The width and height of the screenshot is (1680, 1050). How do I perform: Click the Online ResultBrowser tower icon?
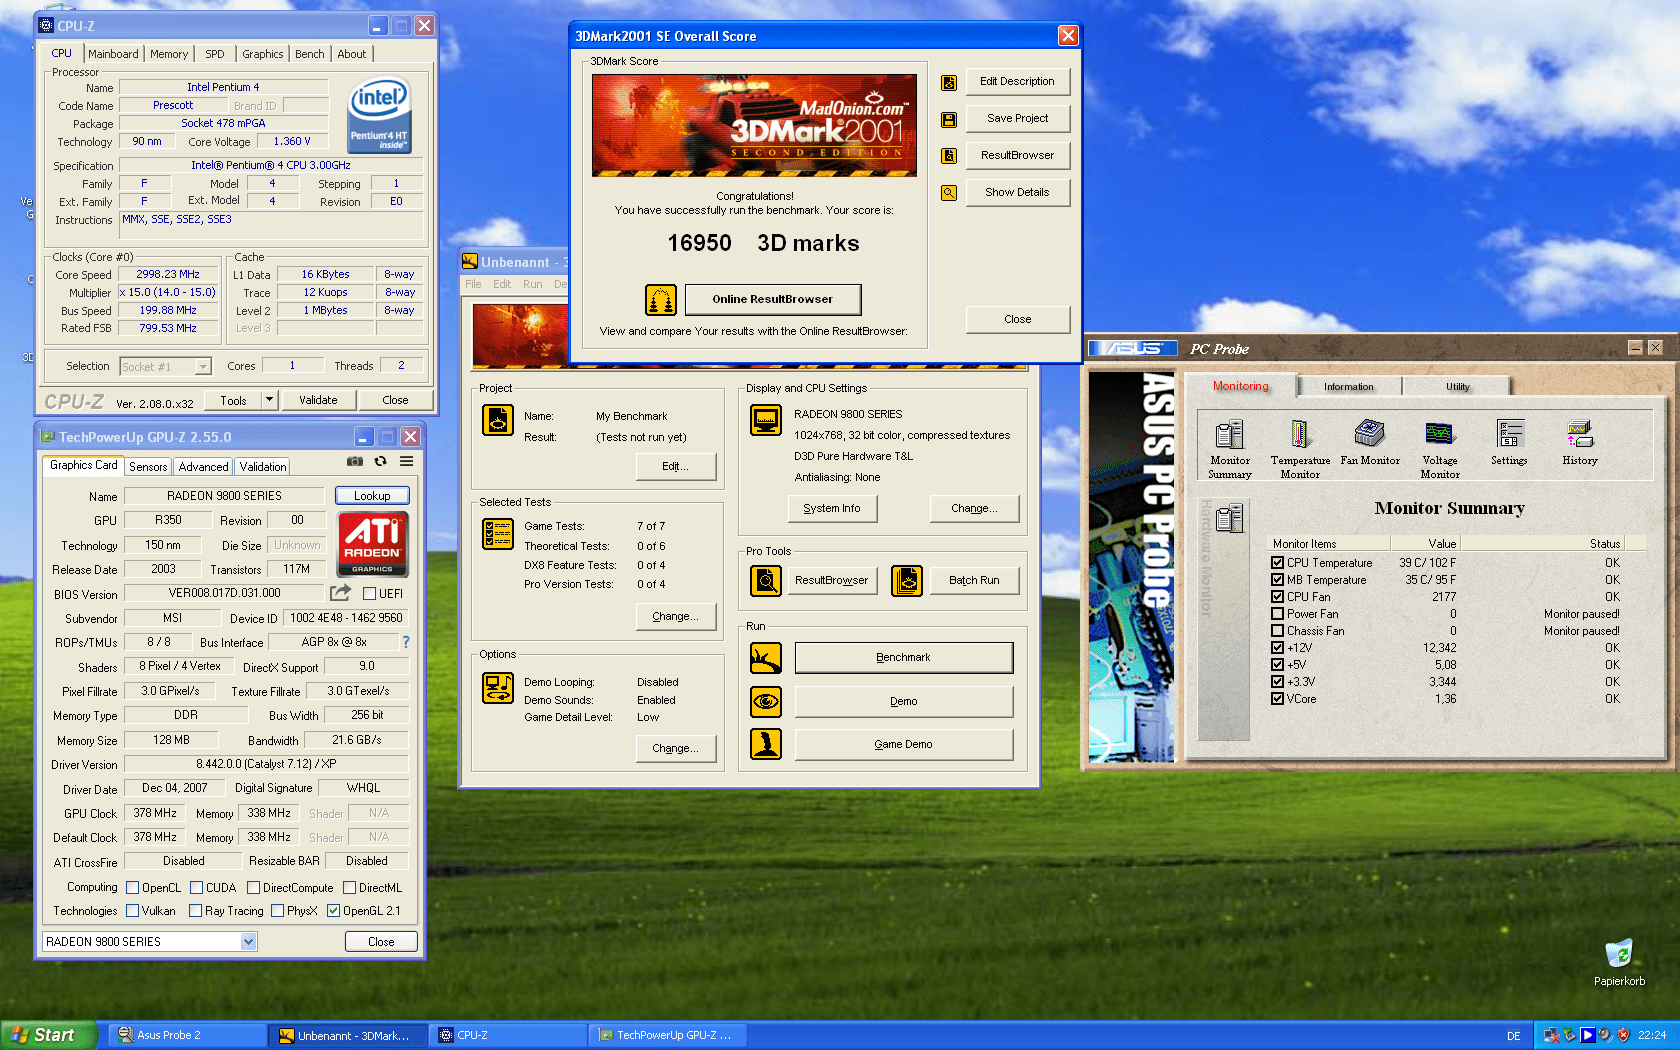point(661,299)
